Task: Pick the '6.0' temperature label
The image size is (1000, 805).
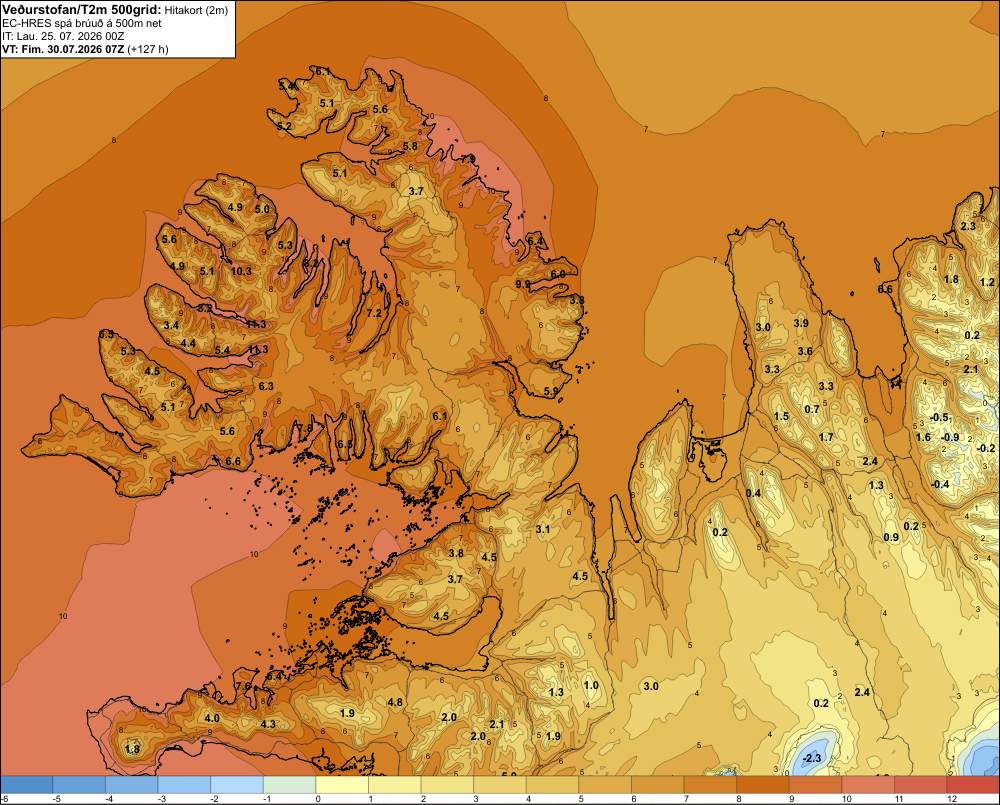Action: pos(558,274)
